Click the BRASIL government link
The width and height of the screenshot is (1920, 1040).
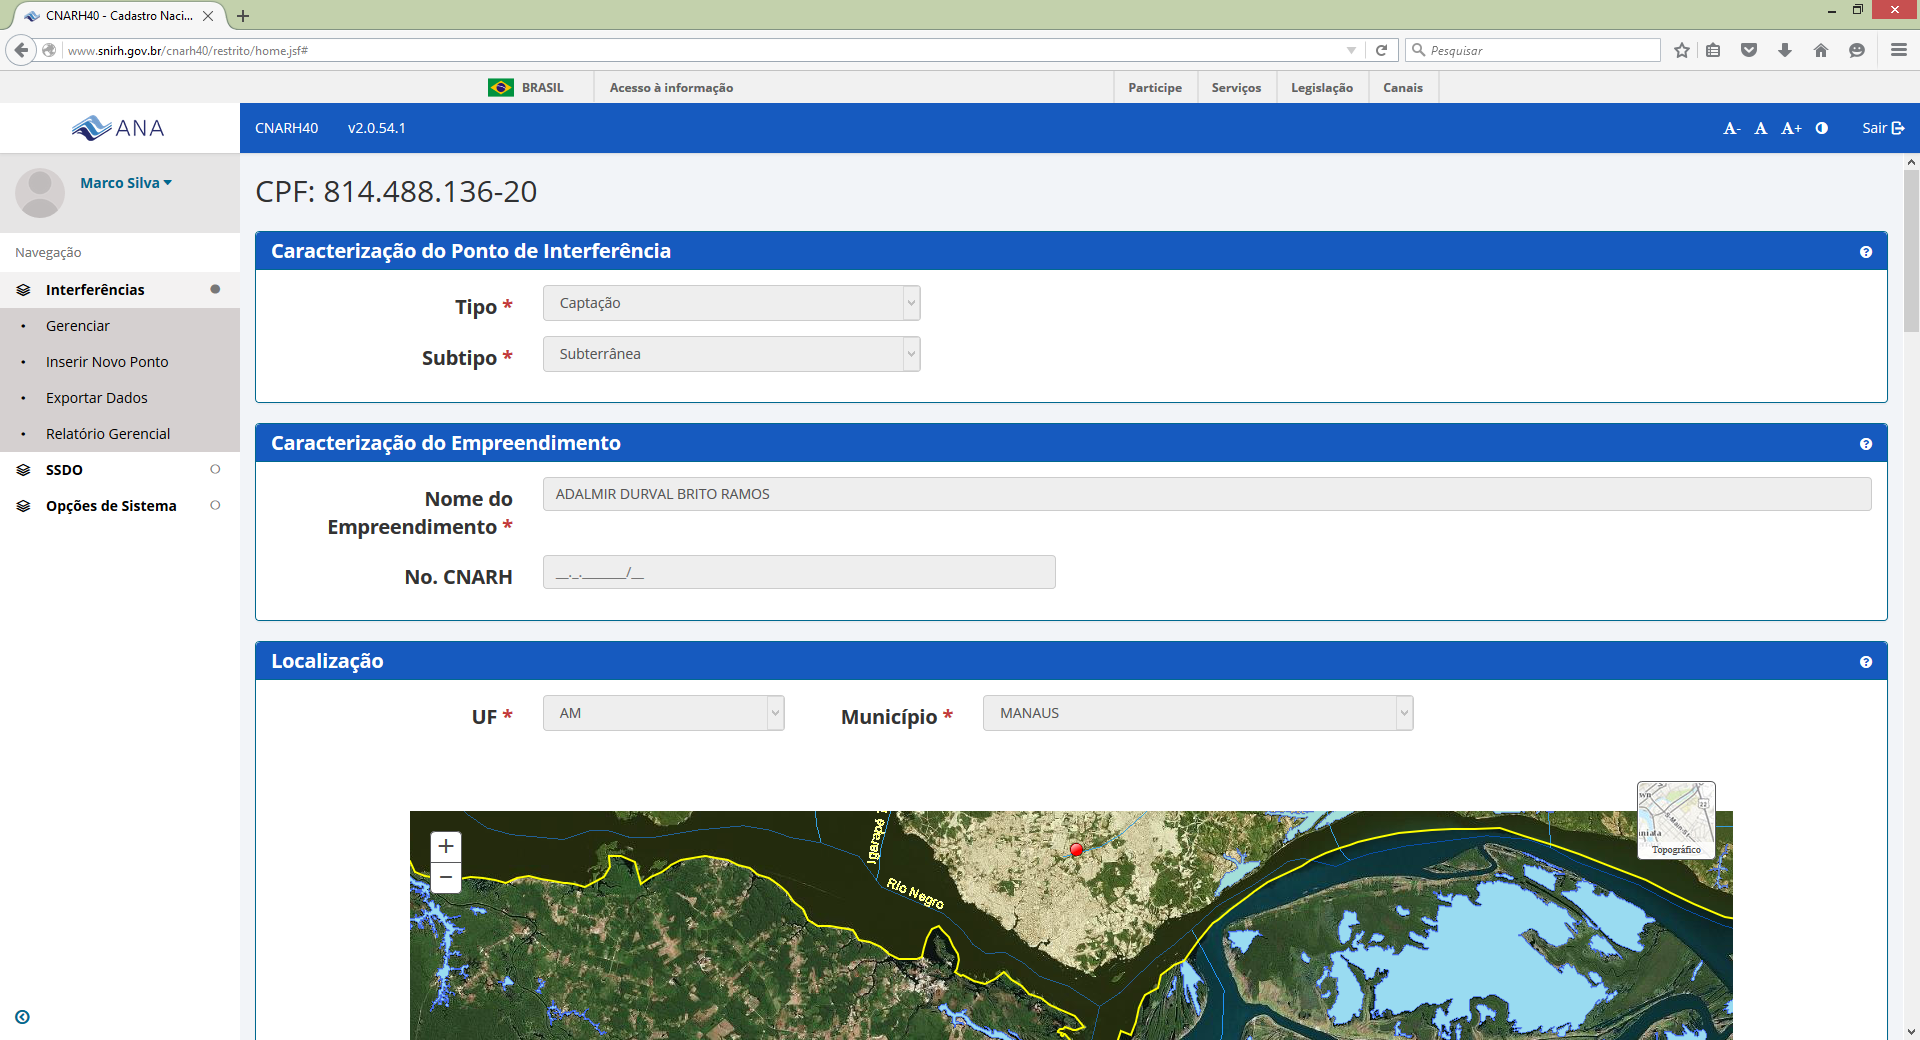point(526,88)
